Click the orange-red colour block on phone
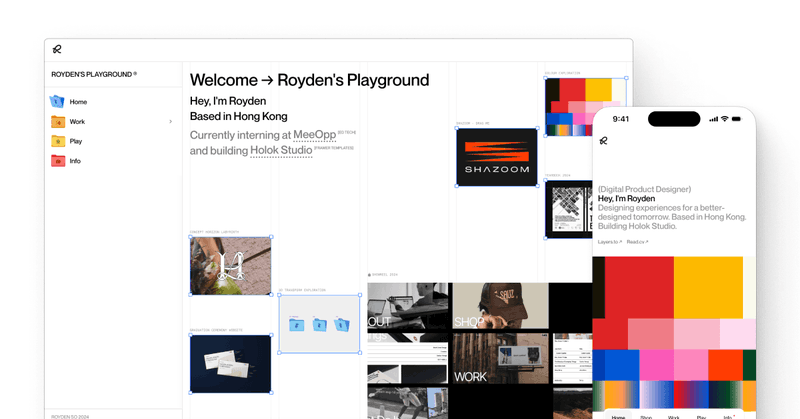The image size is (800, 419). click(x=725, y=365)
